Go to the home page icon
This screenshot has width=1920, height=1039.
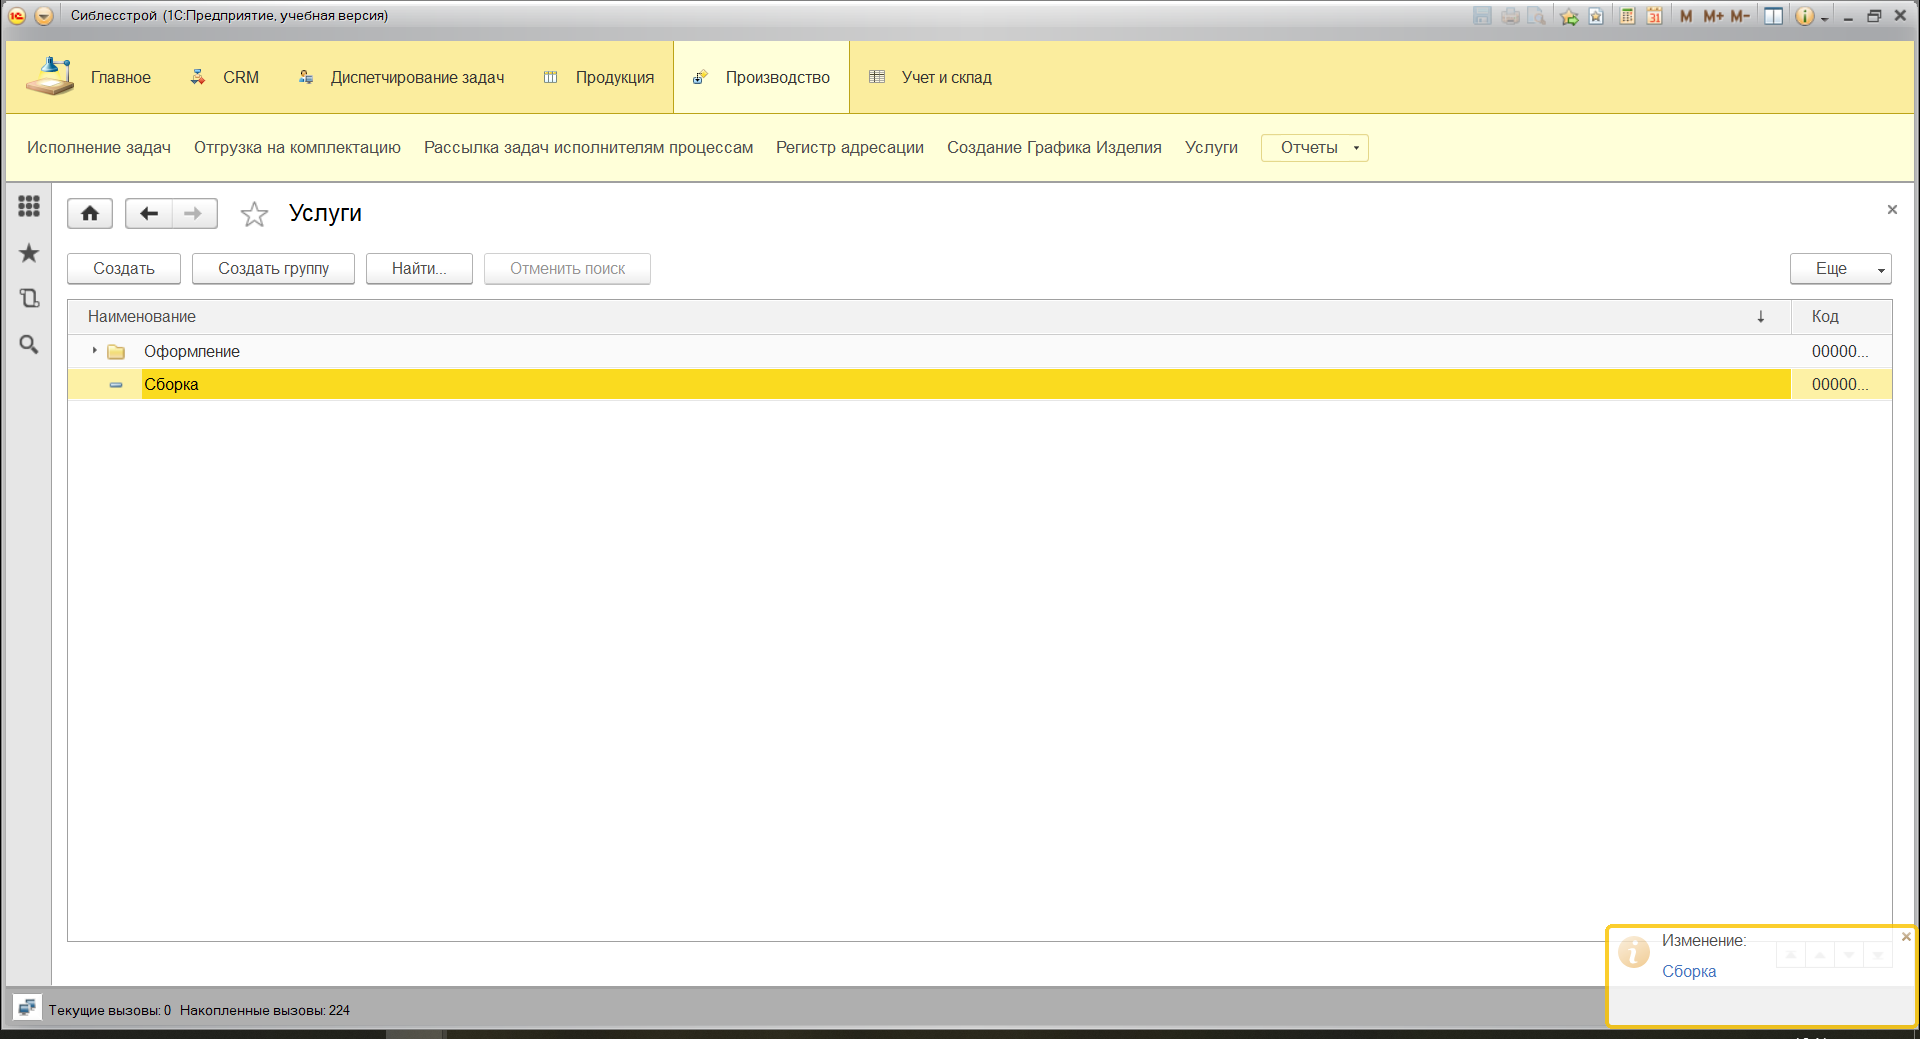[90, 213]
